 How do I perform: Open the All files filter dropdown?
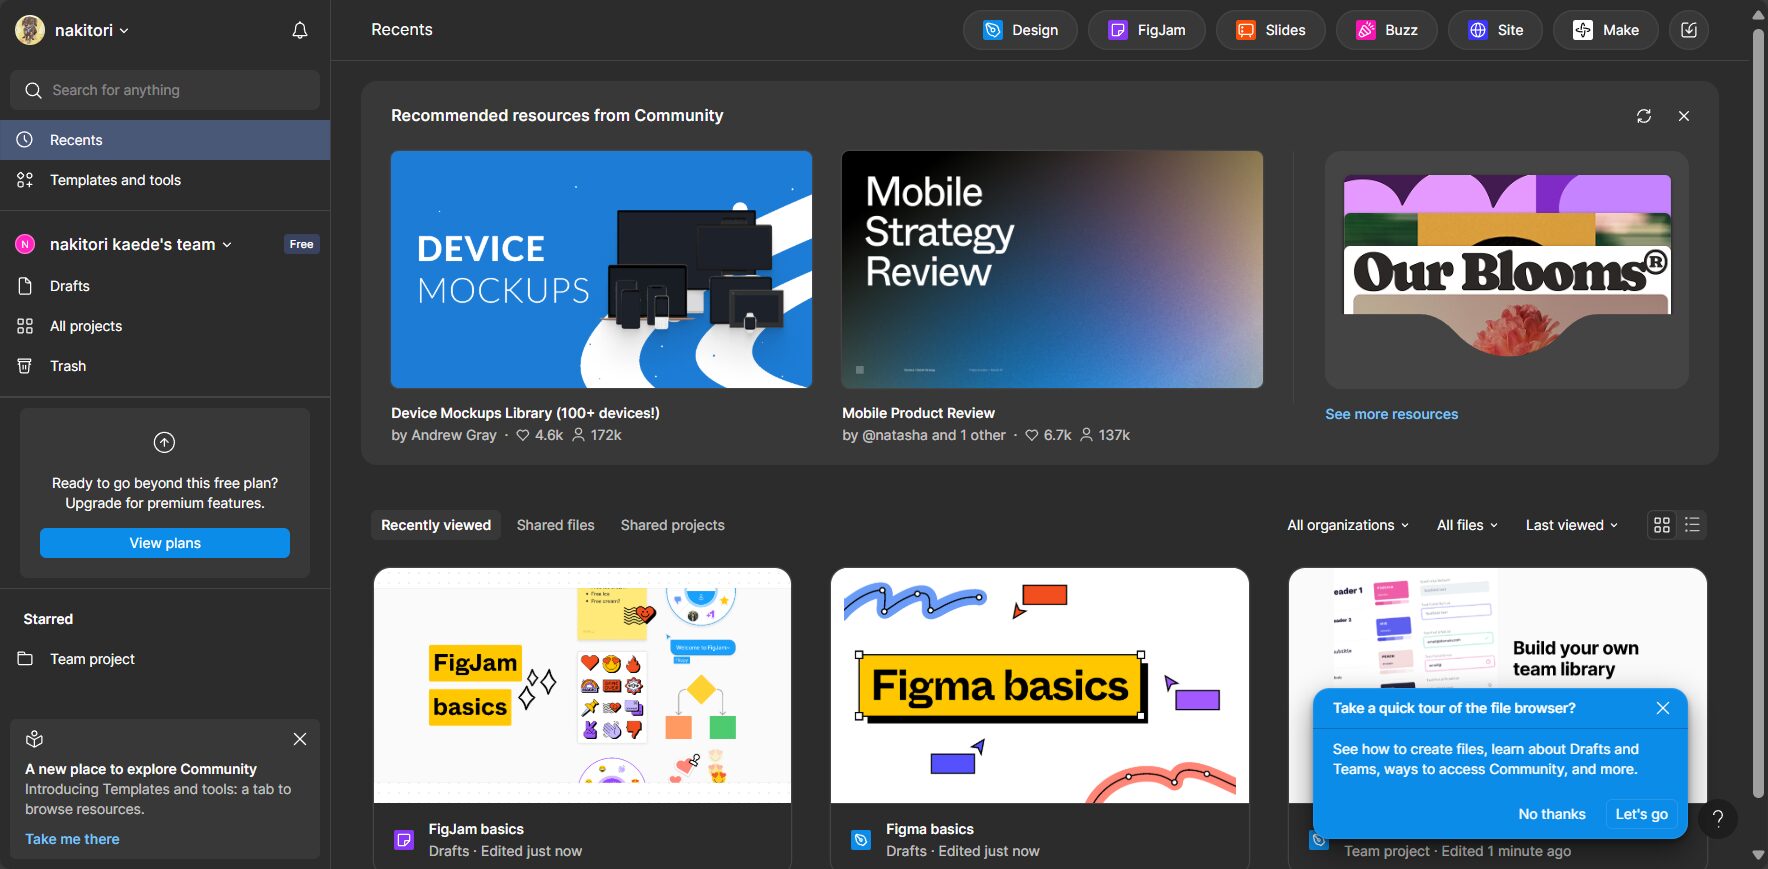1467,525
